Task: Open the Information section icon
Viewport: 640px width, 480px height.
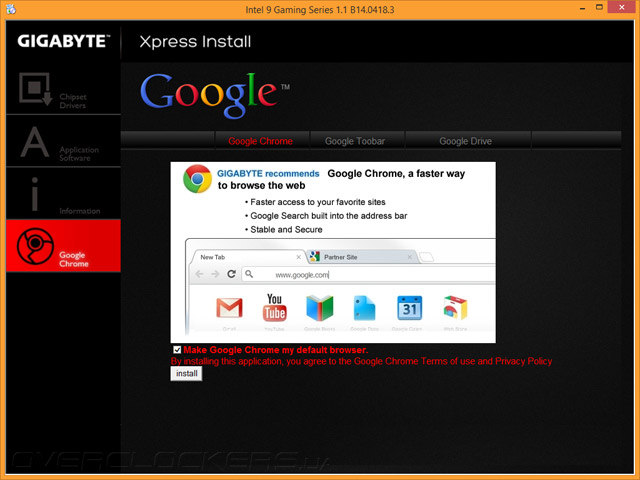Action: 35,194
